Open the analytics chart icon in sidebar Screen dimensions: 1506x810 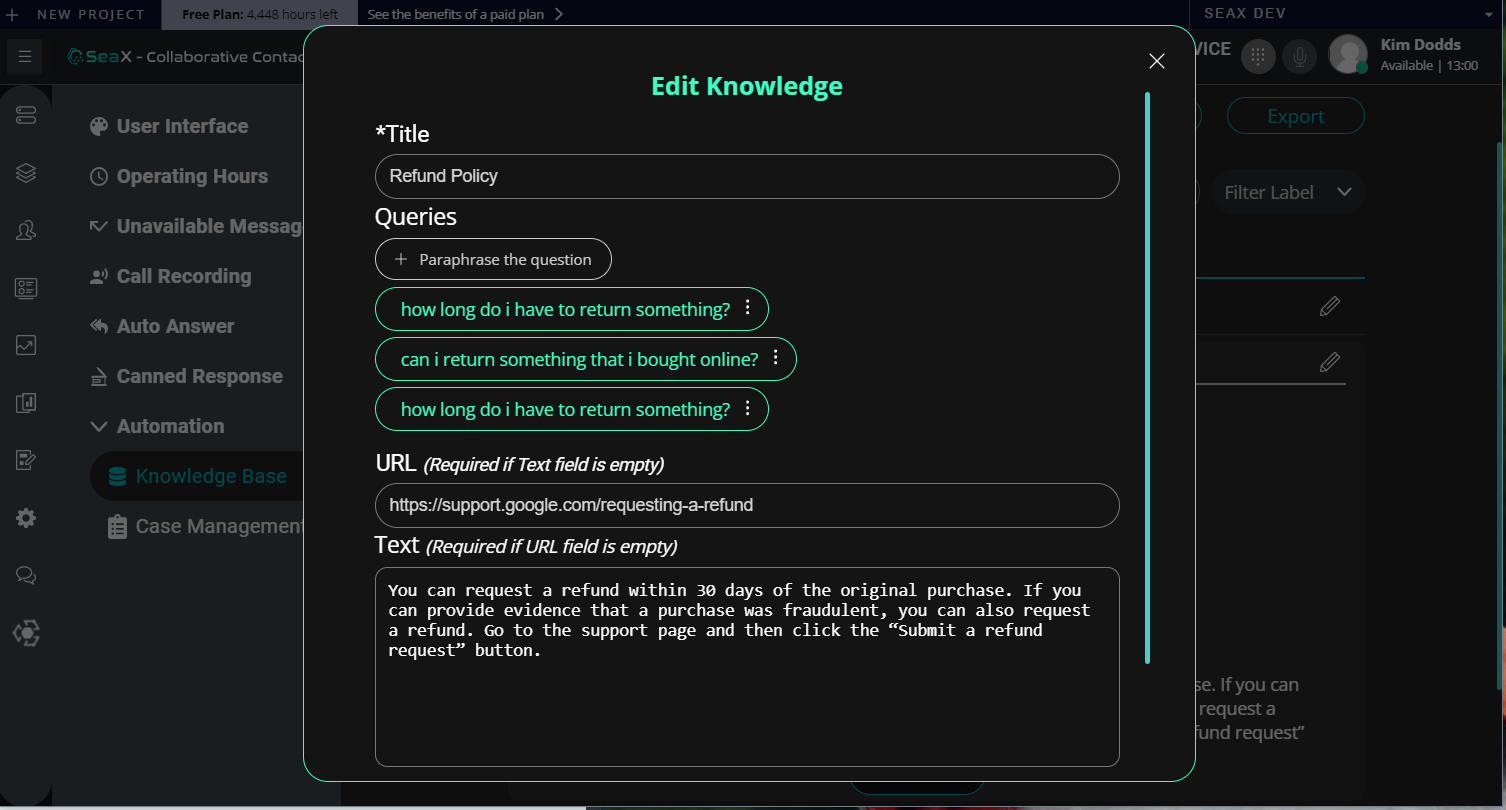(x=26, y=346)
